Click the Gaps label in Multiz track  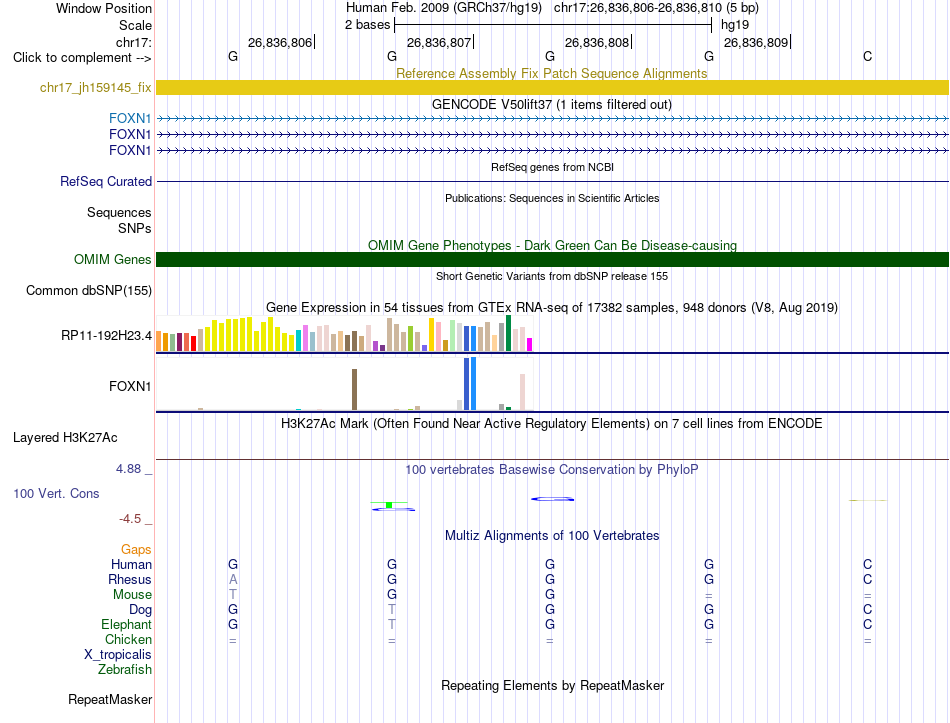pos(136,550)
